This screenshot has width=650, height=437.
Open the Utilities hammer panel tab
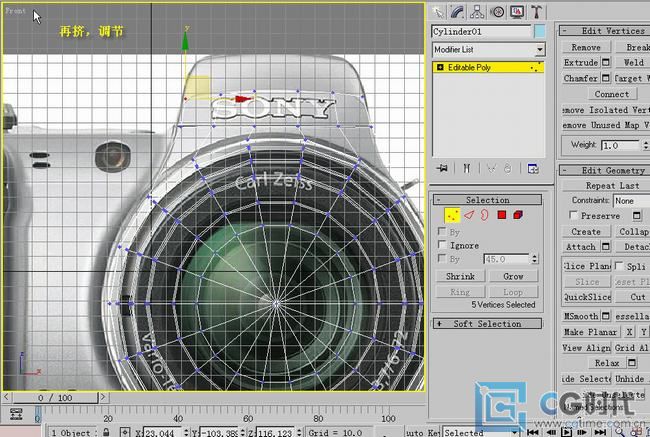[537, 12]
